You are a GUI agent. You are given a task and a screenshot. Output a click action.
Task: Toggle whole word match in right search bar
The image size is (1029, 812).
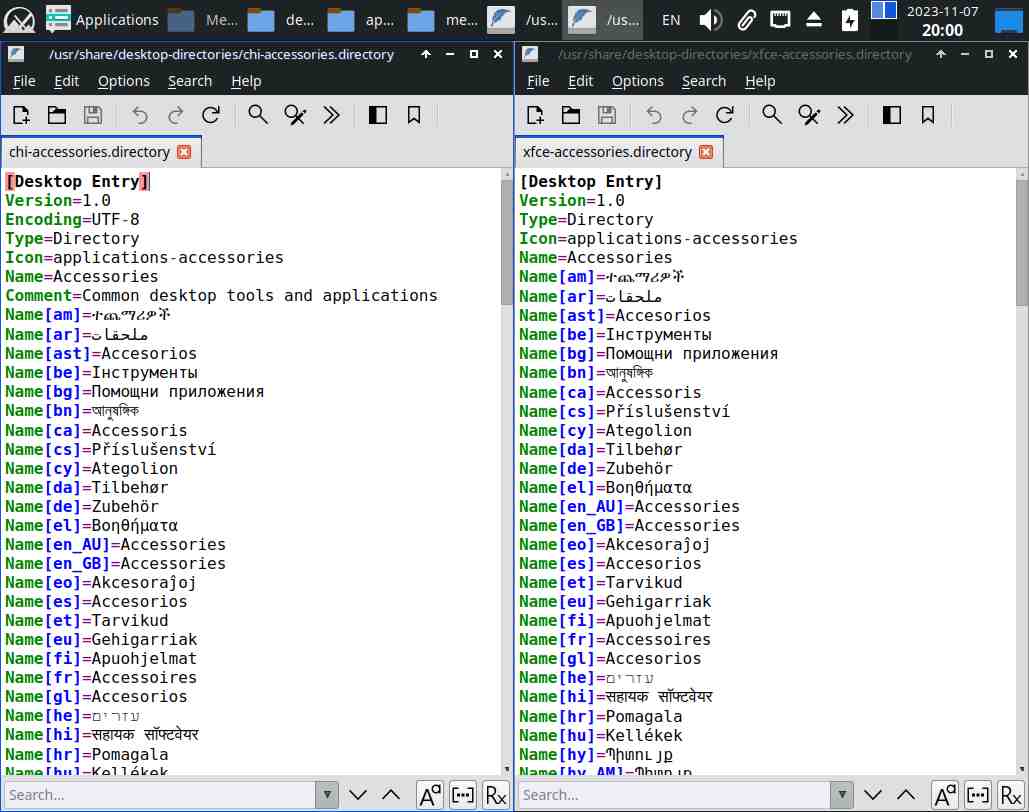pos(977,795)
